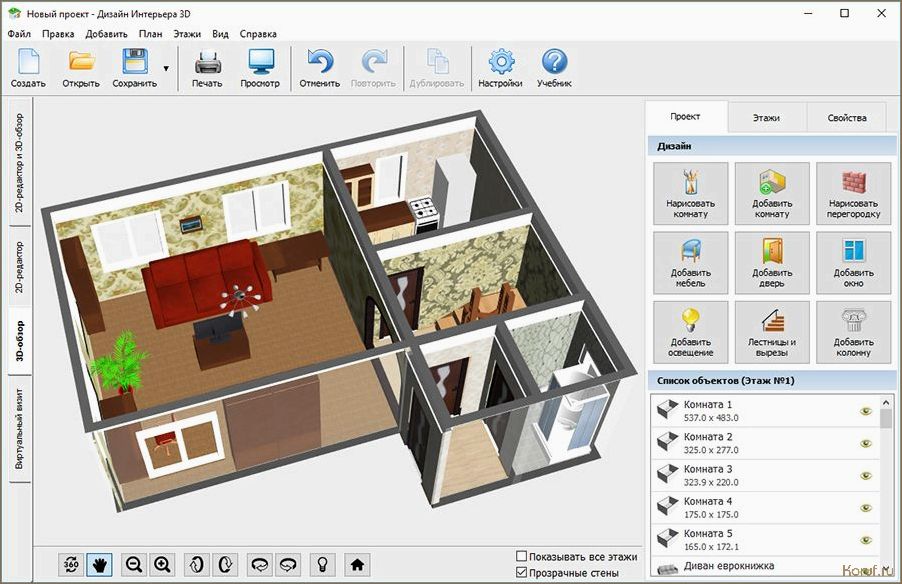Switch to the Свойства tab
The width and height of the screenshot is (902, 584).
(847, 117)
